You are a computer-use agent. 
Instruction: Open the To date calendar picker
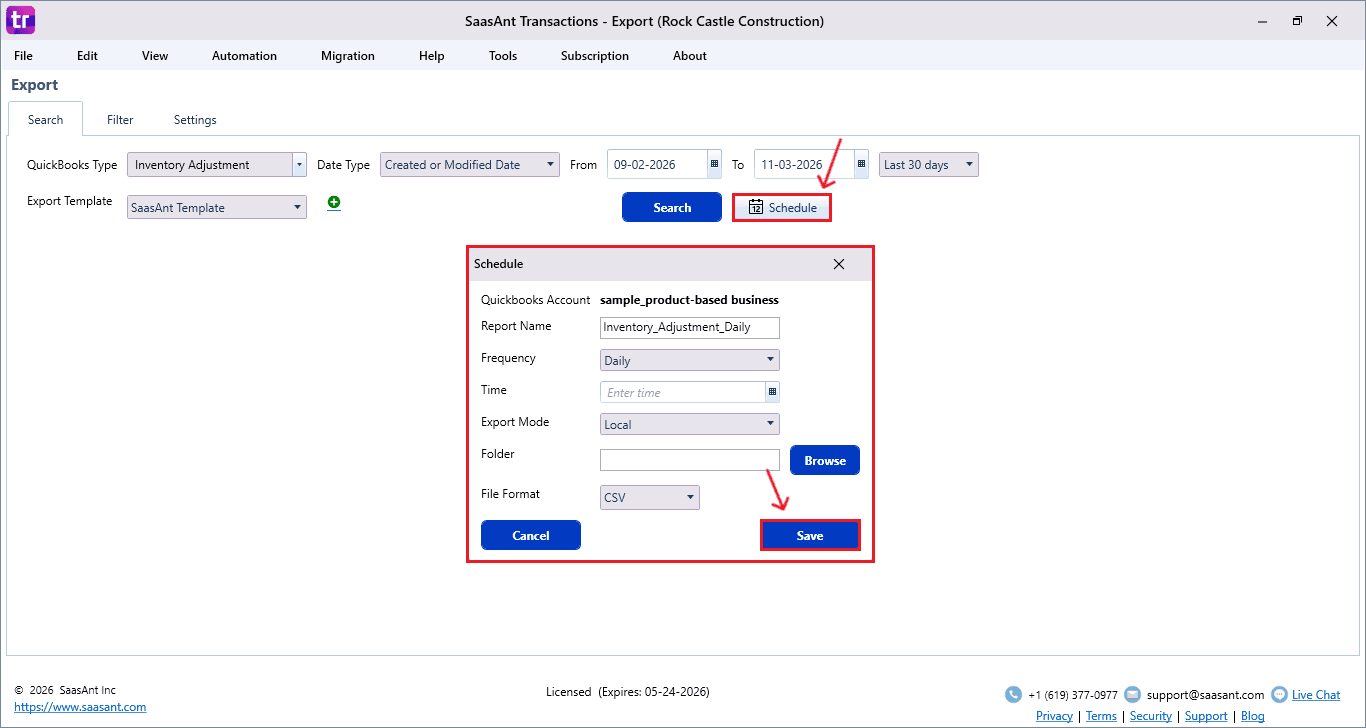tap(861, 165)
